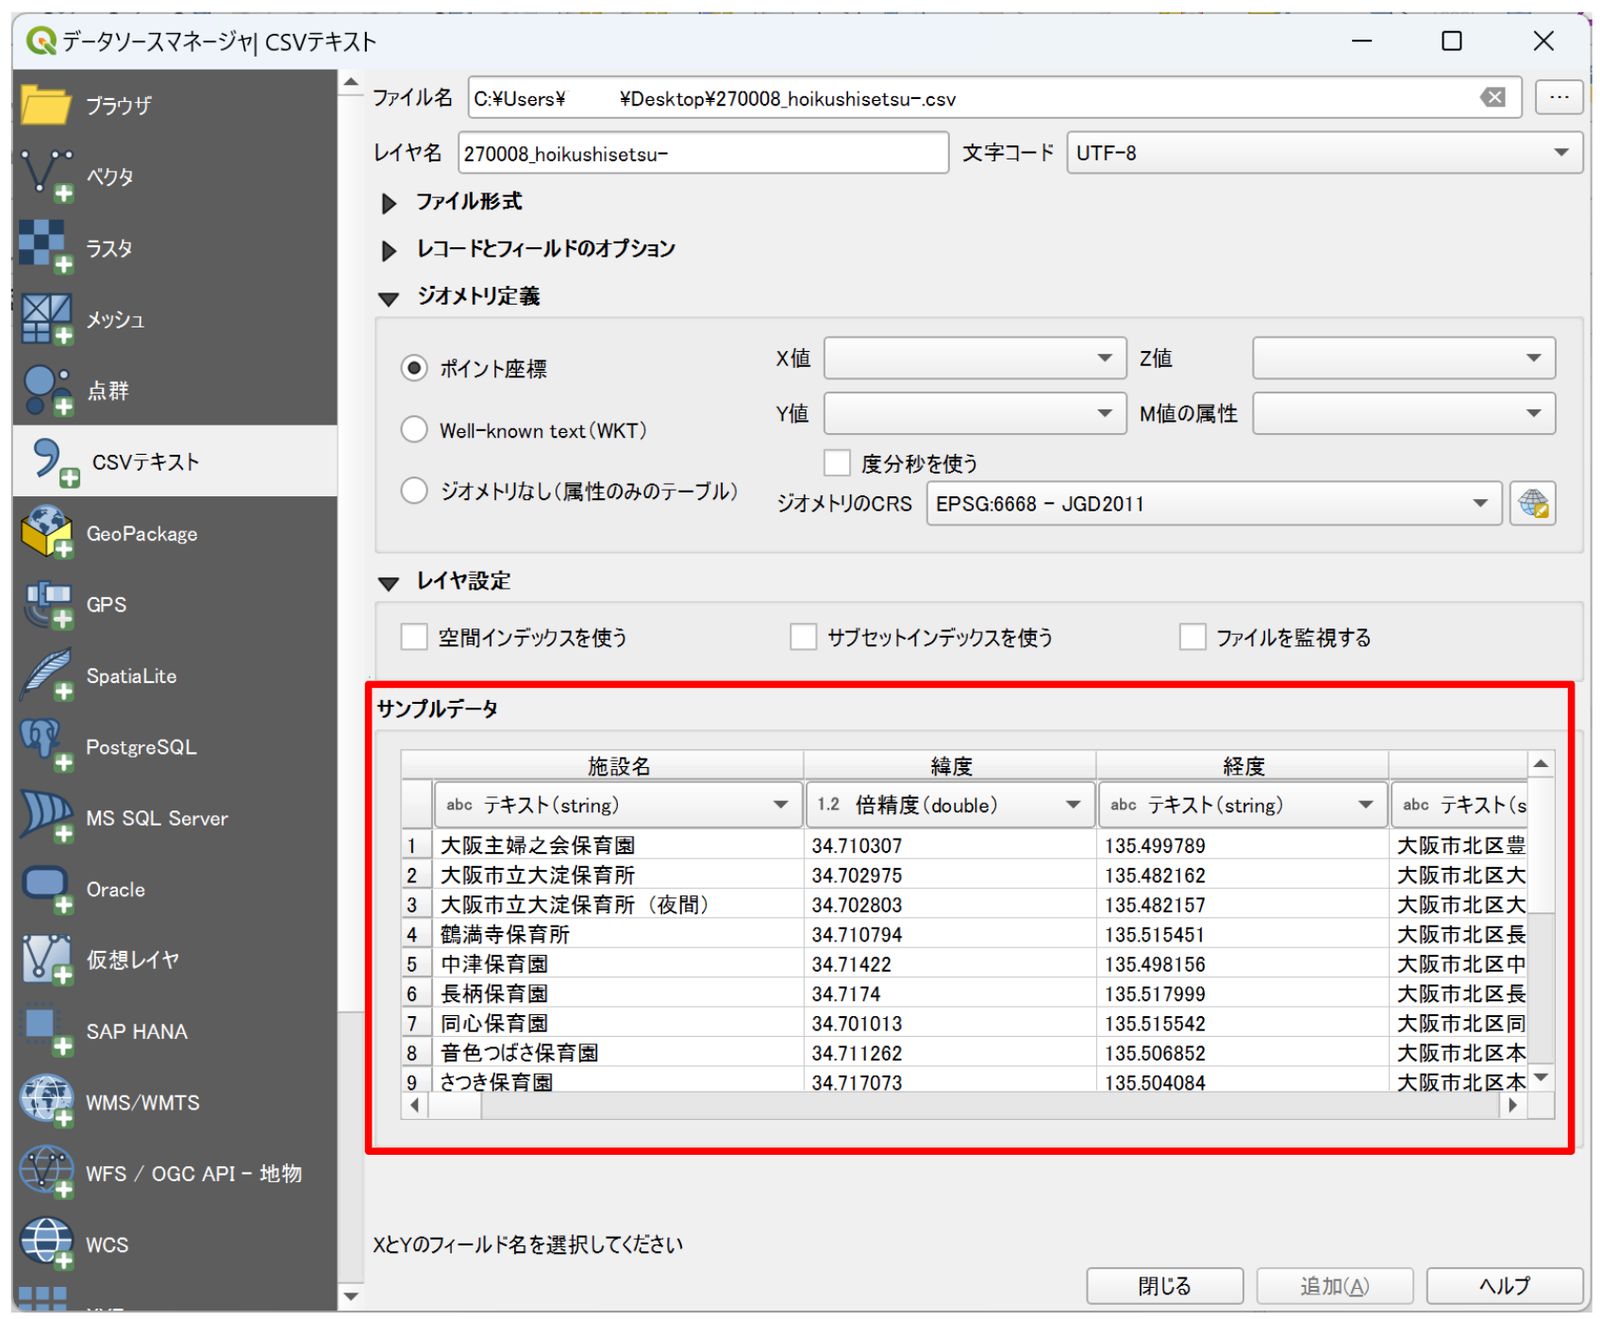
Task: Browse for file with the … button
Action: pyautogui.click(x=1558, y=97)
